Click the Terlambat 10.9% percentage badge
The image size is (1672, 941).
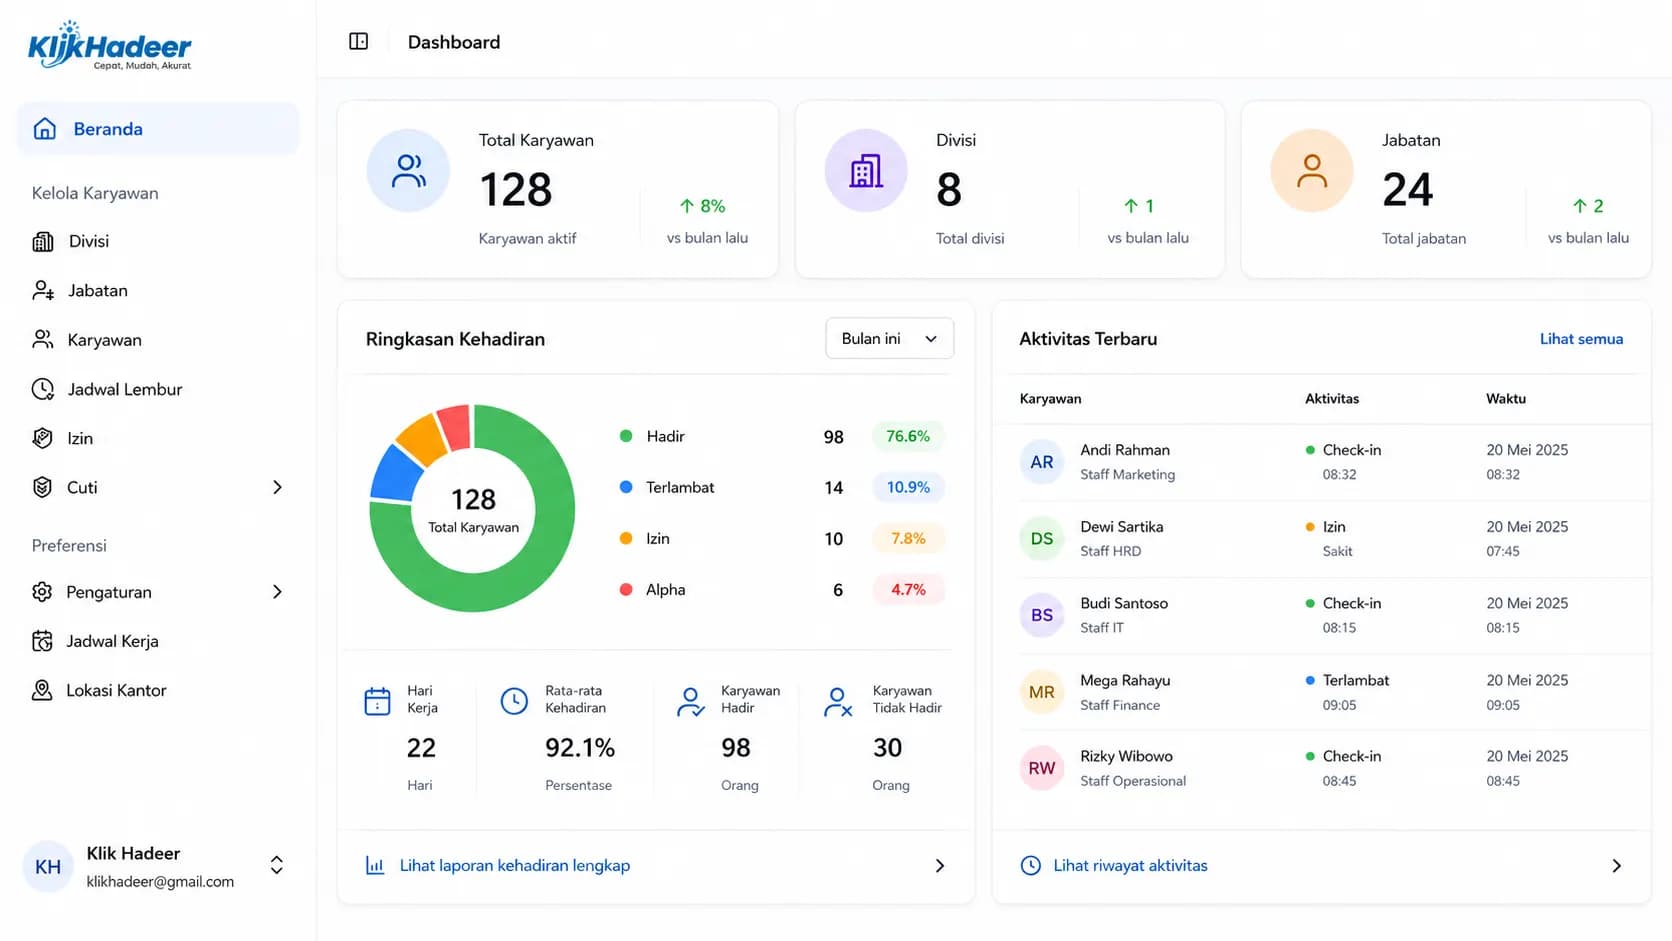pyautogui.click(x=908, y=487)
